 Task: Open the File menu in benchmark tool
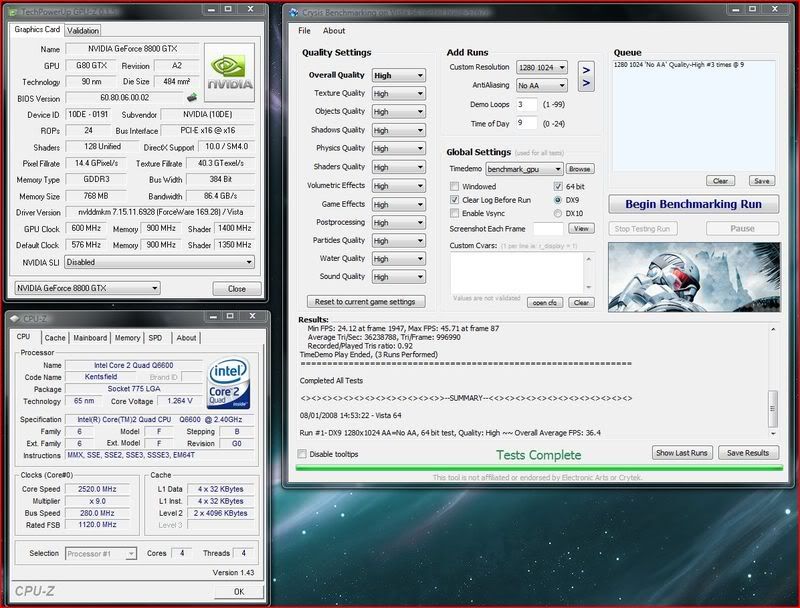click(304, 31)
